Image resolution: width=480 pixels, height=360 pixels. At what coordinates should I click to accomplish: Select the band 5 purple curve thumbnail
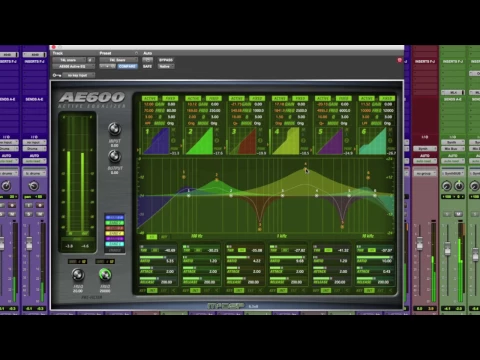point(329,141)
